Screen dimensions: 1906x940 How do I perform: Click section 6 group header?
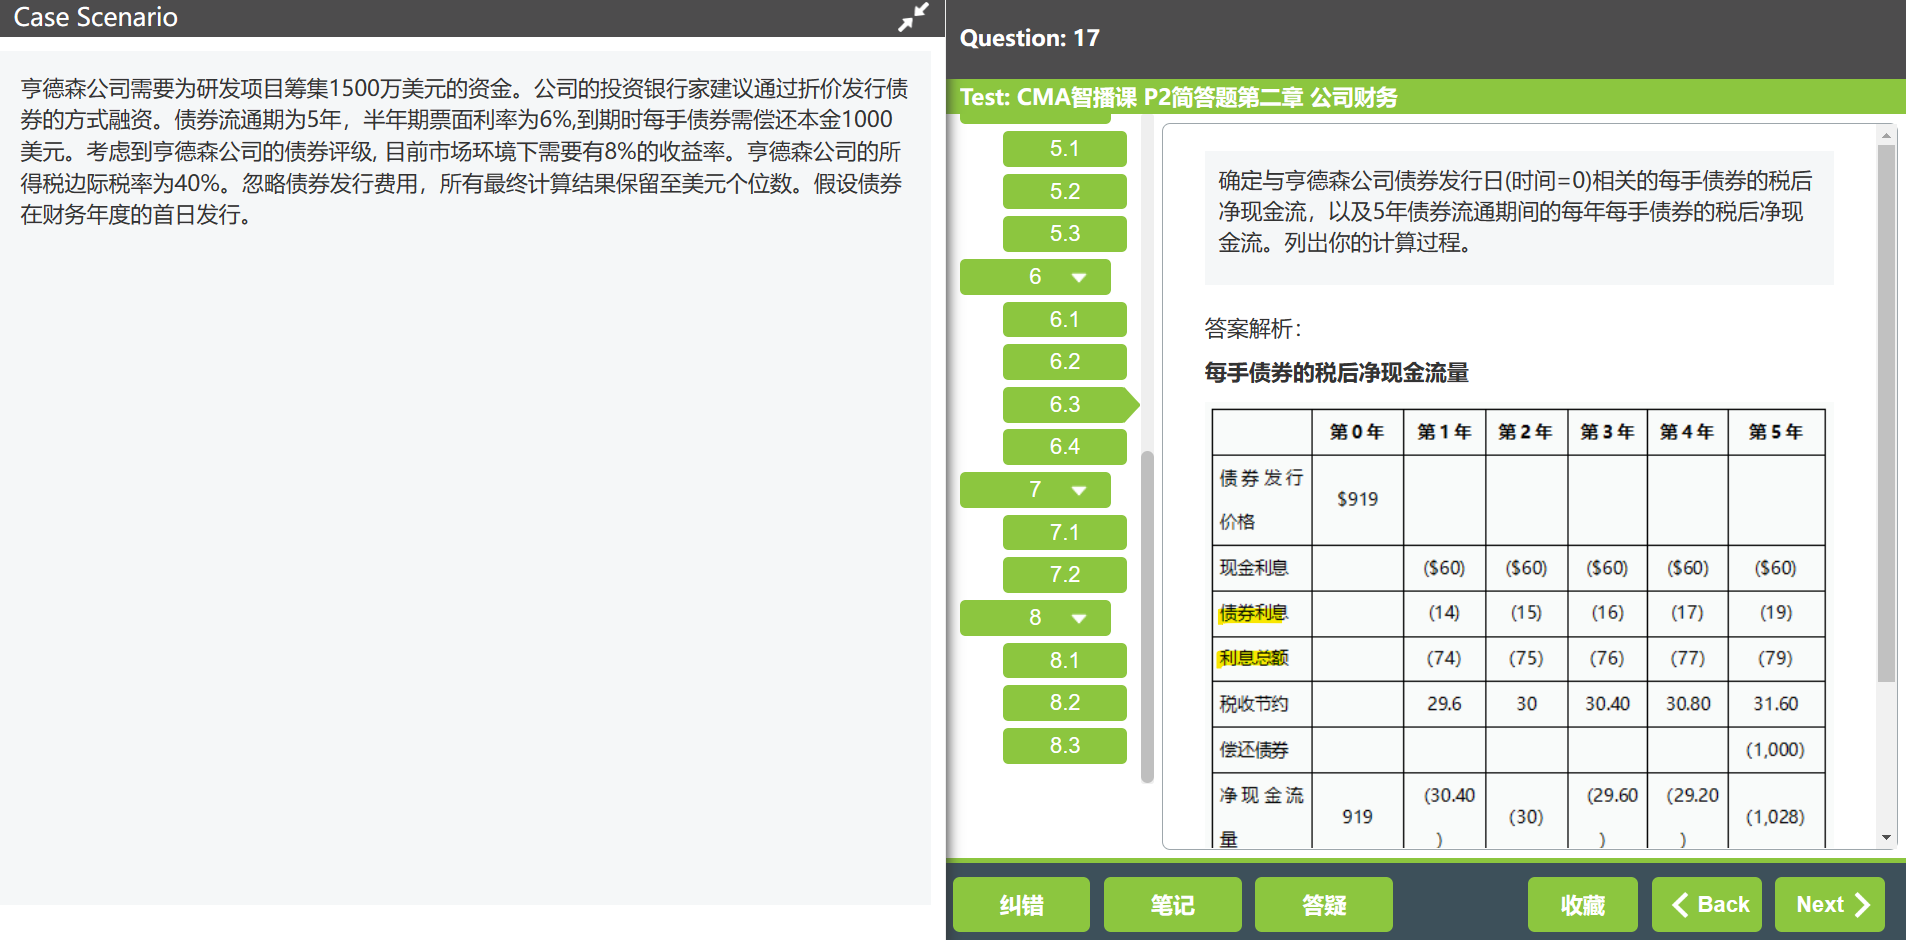tap(1035, 277)
